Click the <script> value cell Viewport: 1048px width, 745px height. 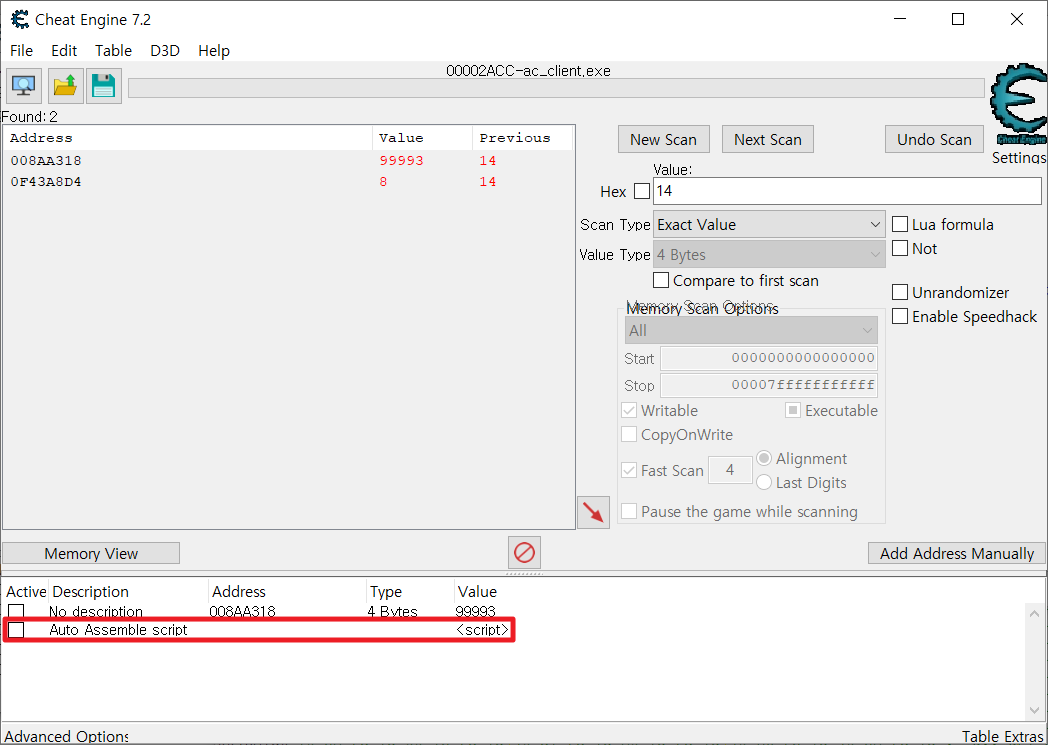point(483,629)
